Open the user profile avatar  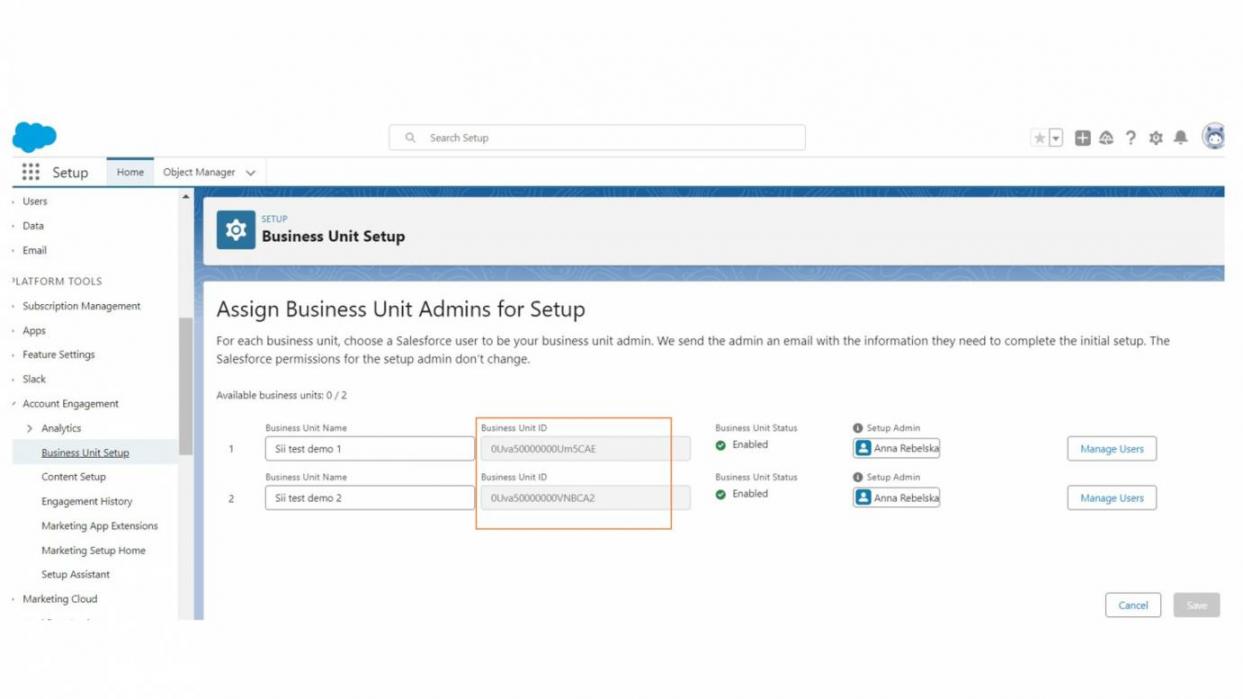(1214, 136)
